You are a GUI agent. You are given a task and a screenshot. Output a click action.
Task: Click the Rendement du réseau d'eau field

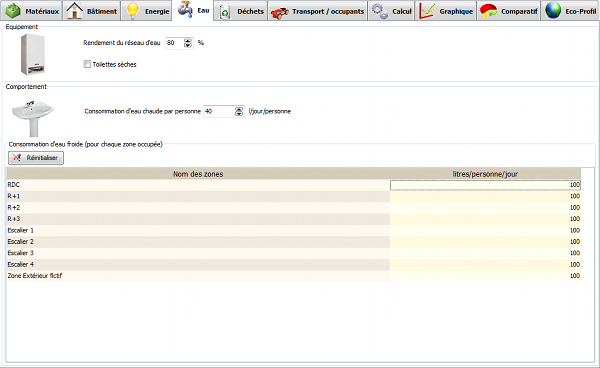click(175, 43)
